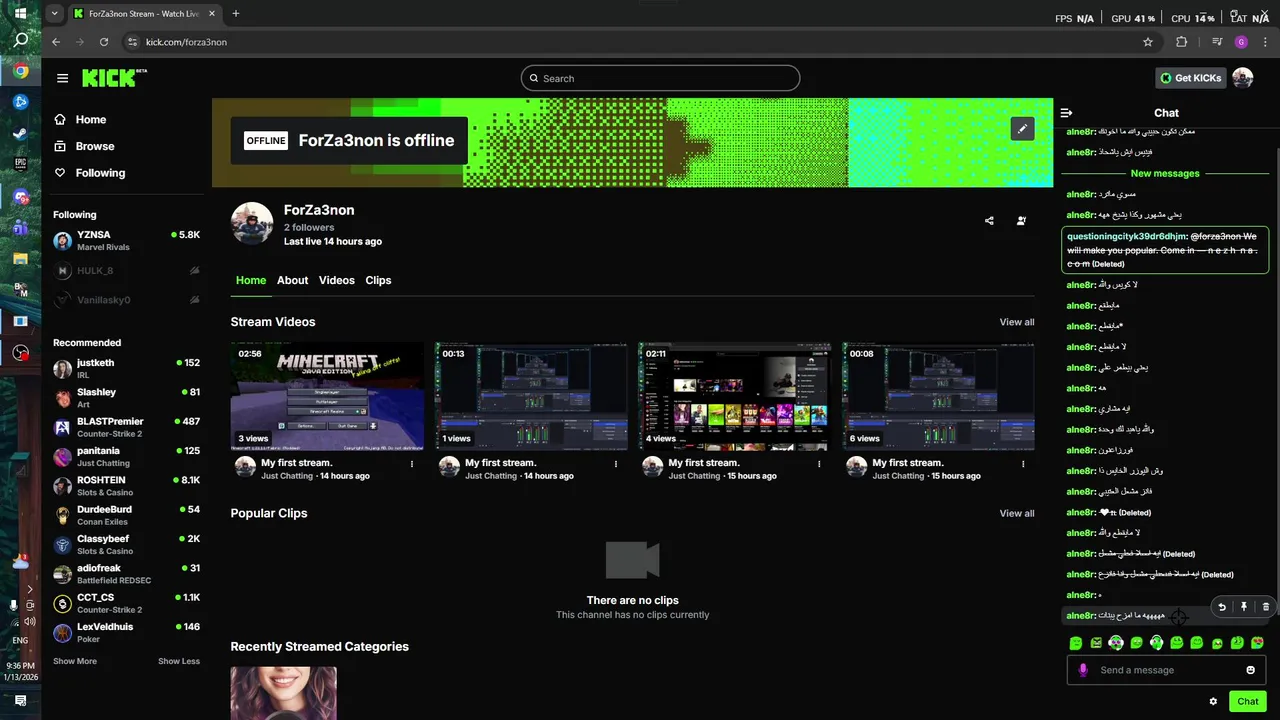Bookmark this page with star icon
The image size is (1280, 720).
point(1148,42)
